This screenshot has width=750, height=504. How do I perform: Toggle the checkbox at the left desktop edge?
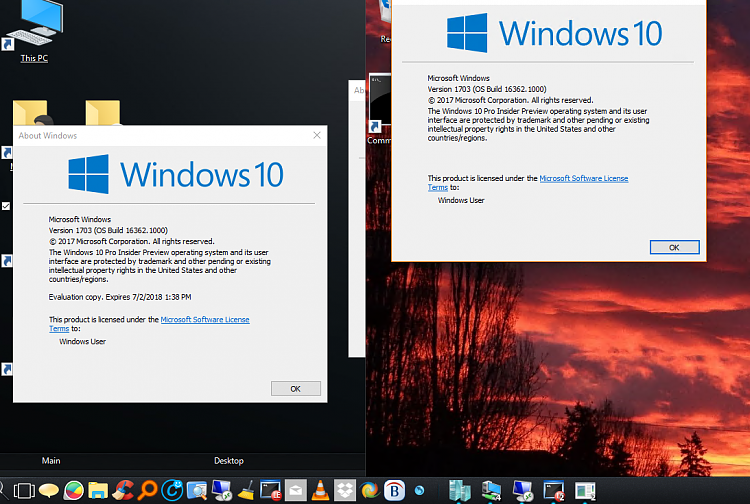(x=6, y=206)
